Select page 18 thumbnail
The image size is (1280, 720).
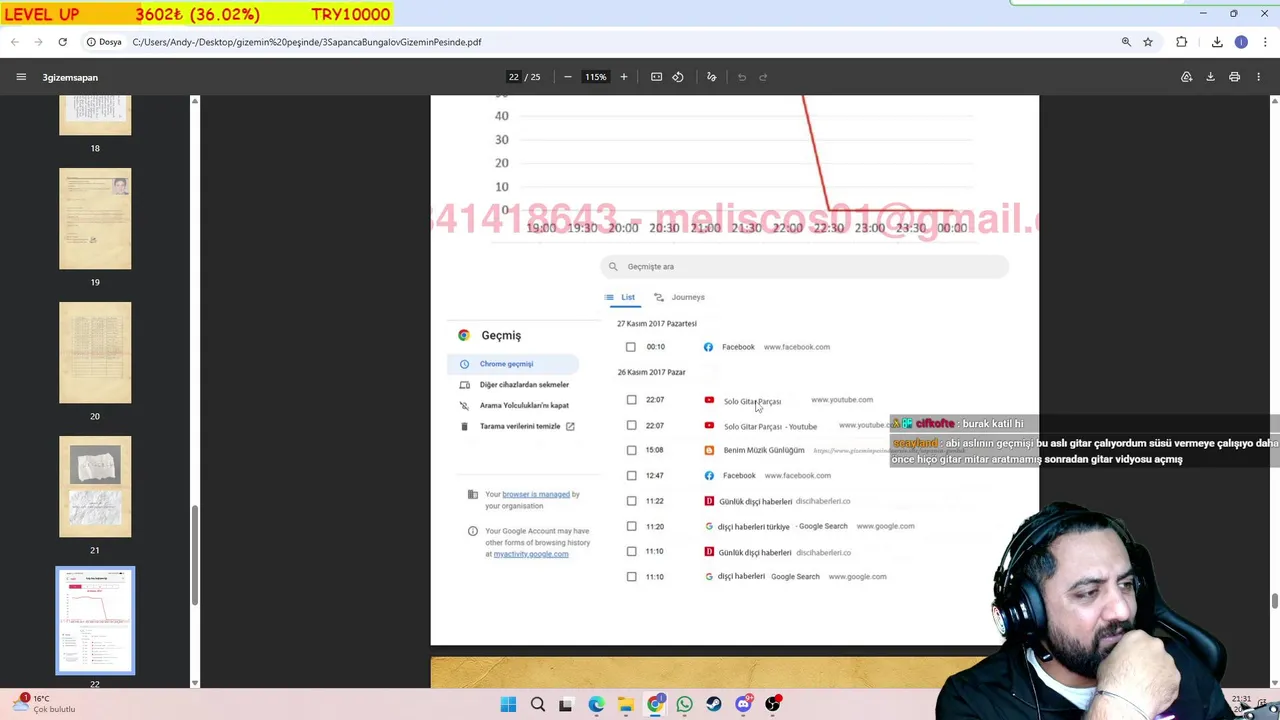(x=95, y=116)
